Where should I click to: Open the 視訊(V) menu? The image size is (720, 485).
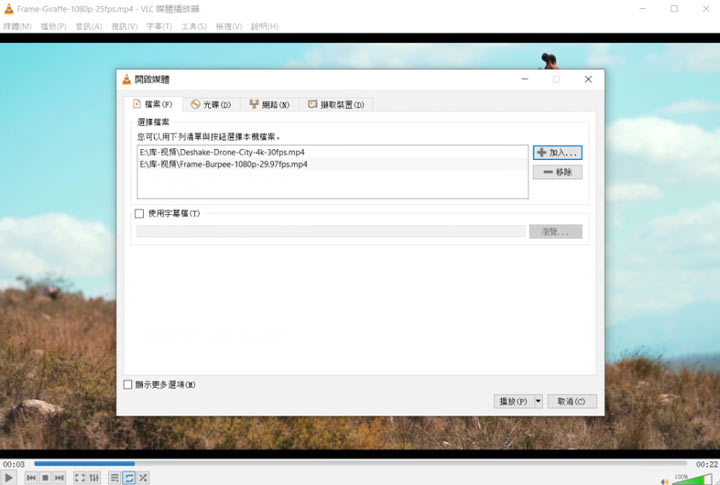point(124,27)
